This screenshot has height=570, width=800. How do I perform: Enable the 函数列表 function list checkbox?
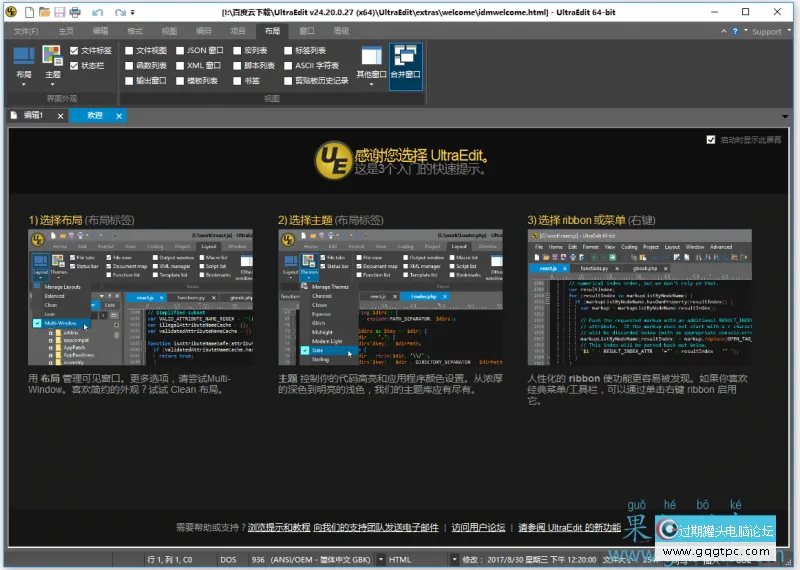click(129, 65)
